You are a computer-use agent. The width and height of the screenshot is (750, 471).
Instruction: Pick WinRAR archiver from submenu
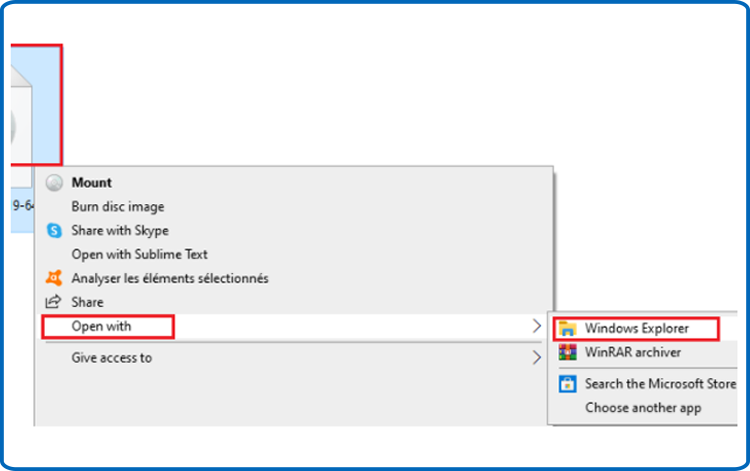click(x=633, y=352)
